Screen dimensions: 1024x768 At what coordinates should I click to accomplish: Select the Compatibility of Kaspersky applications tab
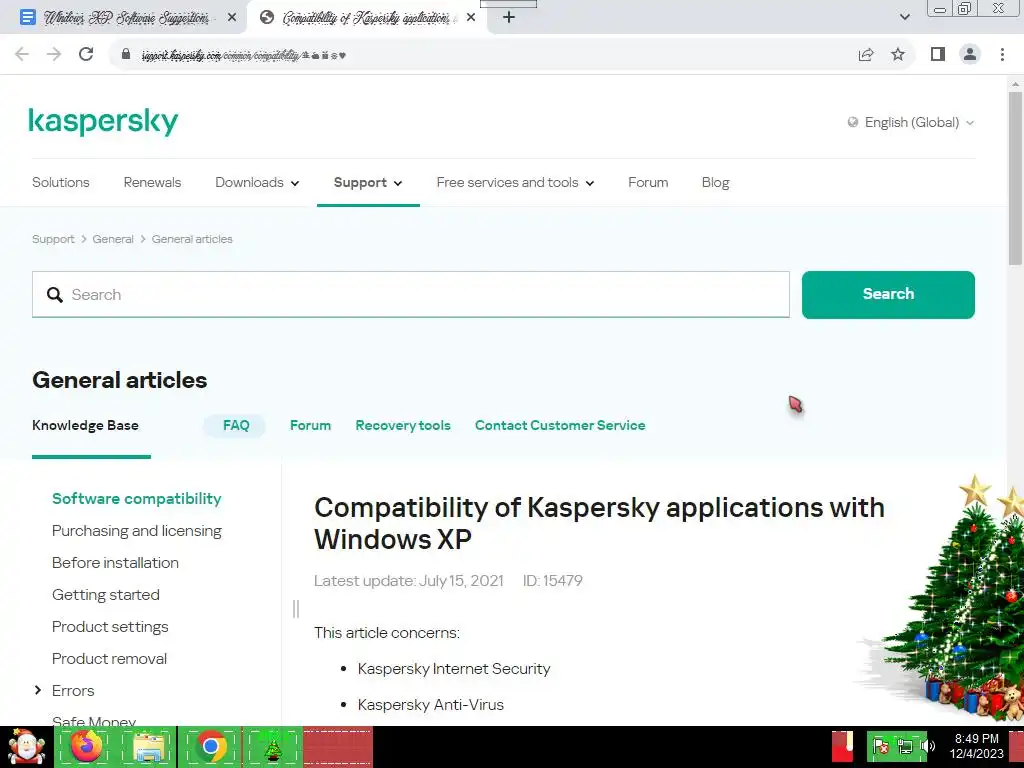[x=366, y=18]
